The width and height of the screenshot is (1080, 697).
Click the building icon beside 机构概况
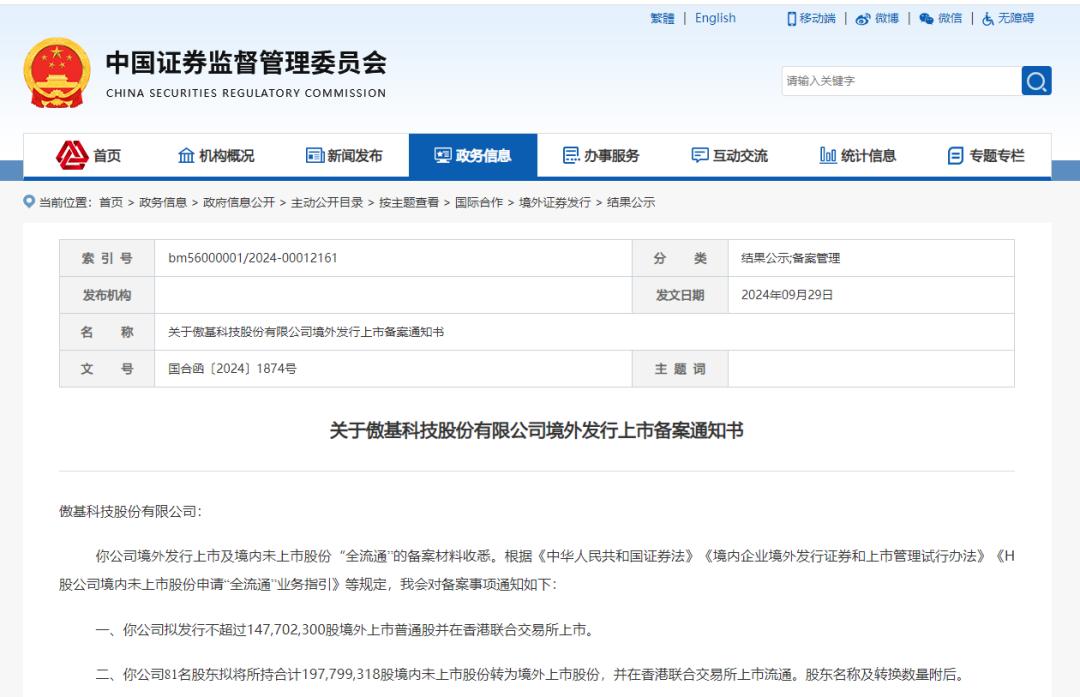coord(186,156)
